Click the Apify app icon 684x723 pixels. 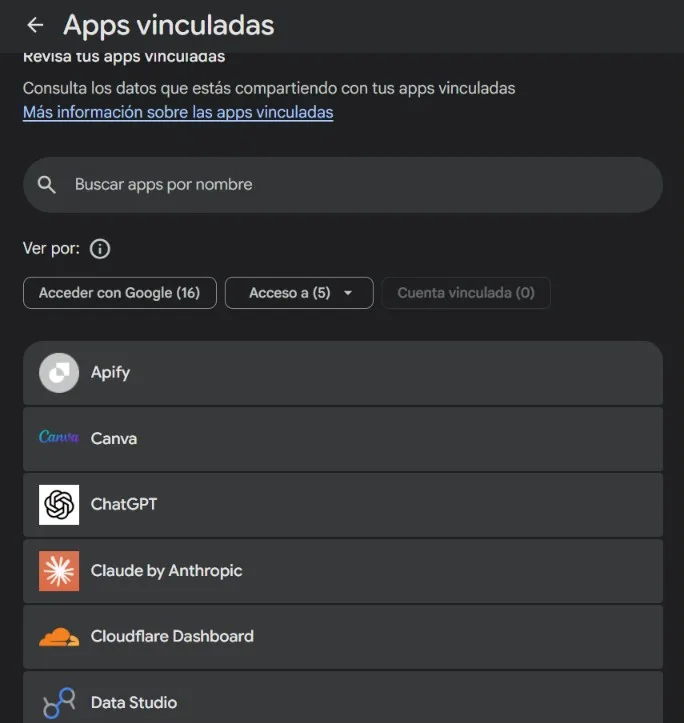[x=59, y=373]
